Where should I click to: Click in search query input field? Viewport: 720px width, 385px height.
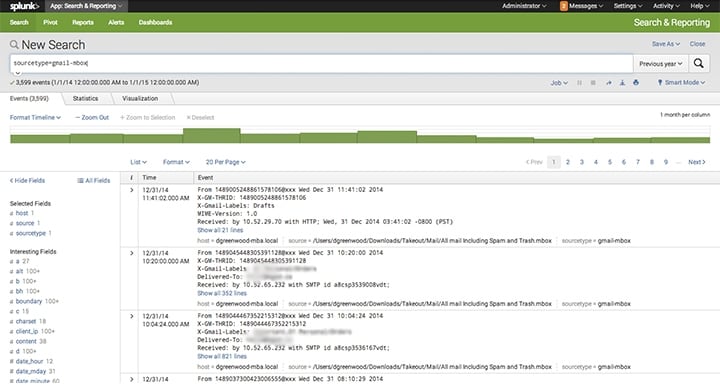321,63
